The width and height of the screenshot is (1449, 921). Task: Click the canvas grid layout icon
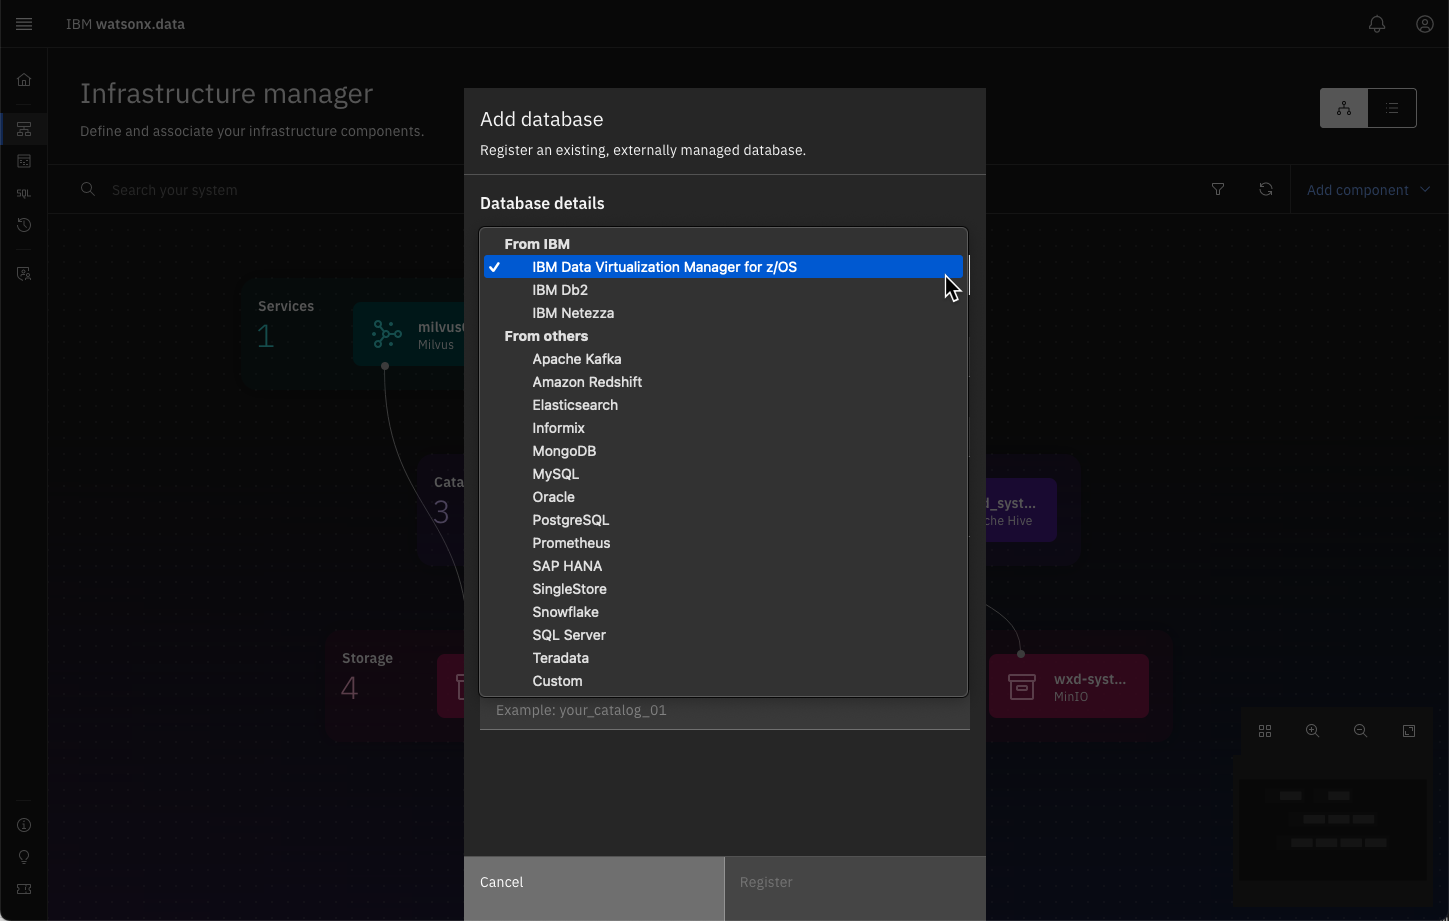pyautogui.click(x=1265, y=731)
